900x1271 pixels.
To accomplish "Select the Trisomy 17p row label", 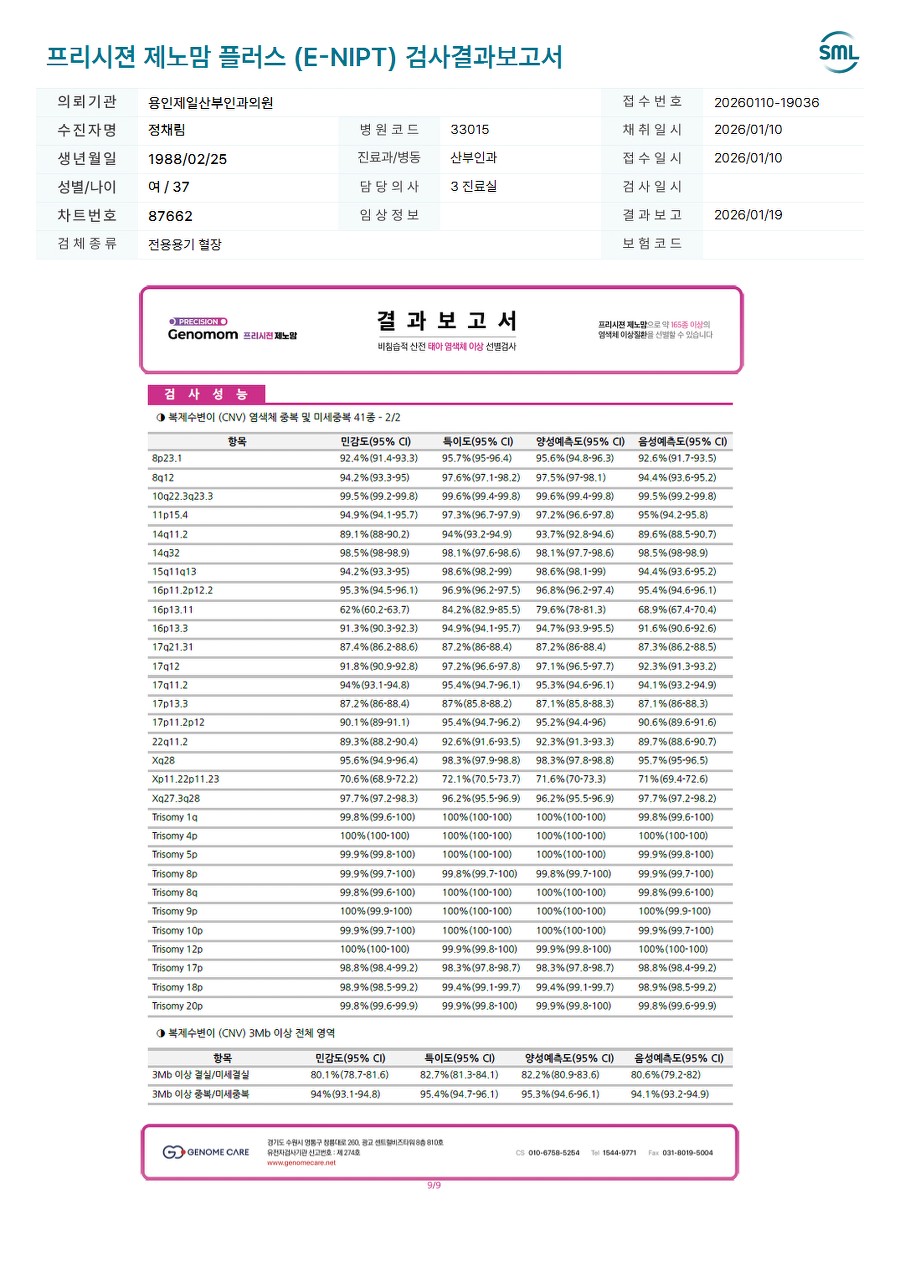I will (x=177, y=967).
